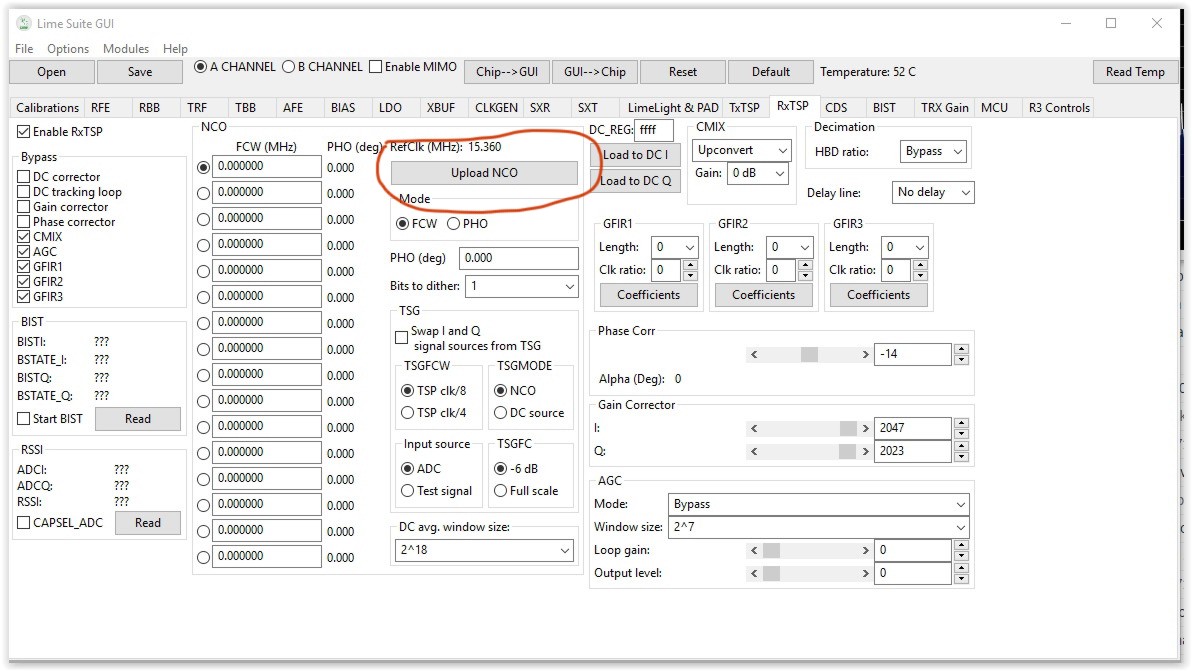Switch to the Calibrations tab
The height and width of the screenshot is (671, 1192).
47,108
